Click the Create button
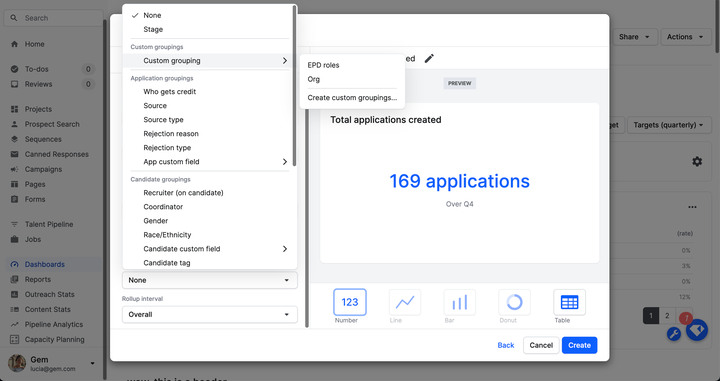Screen dimensions: 720x381 579,345
